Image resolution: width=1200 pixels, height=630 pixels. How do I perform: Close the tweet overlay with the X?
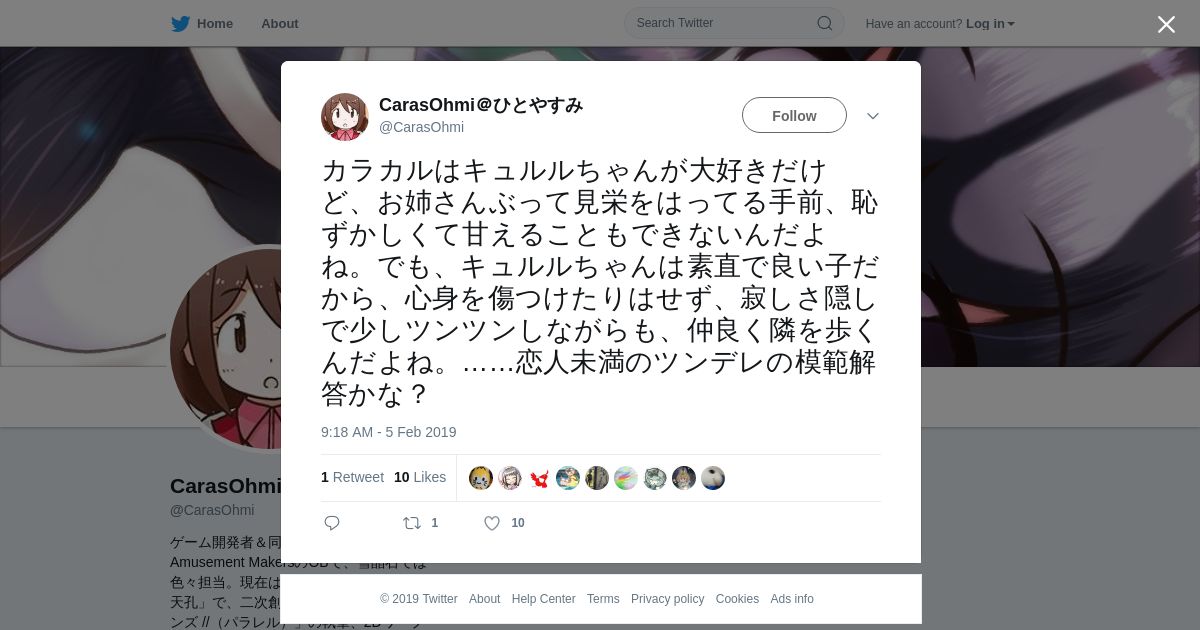[1166, 24]
